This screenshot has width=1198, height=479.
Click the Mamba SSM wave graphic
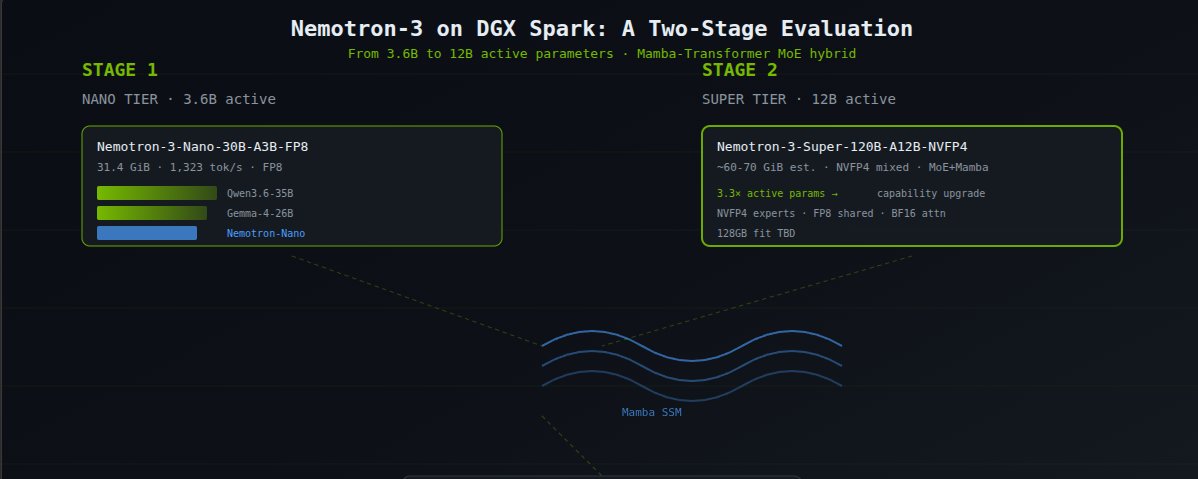(x=691, y=366)
